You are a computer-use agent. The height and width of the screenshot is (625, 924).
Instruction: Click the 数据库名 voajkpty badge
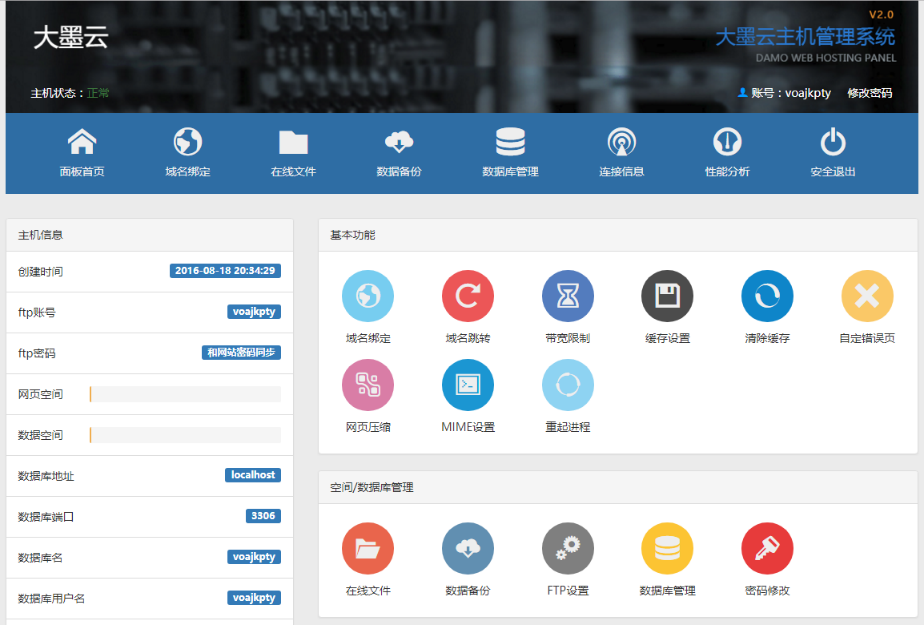(254, 557)
